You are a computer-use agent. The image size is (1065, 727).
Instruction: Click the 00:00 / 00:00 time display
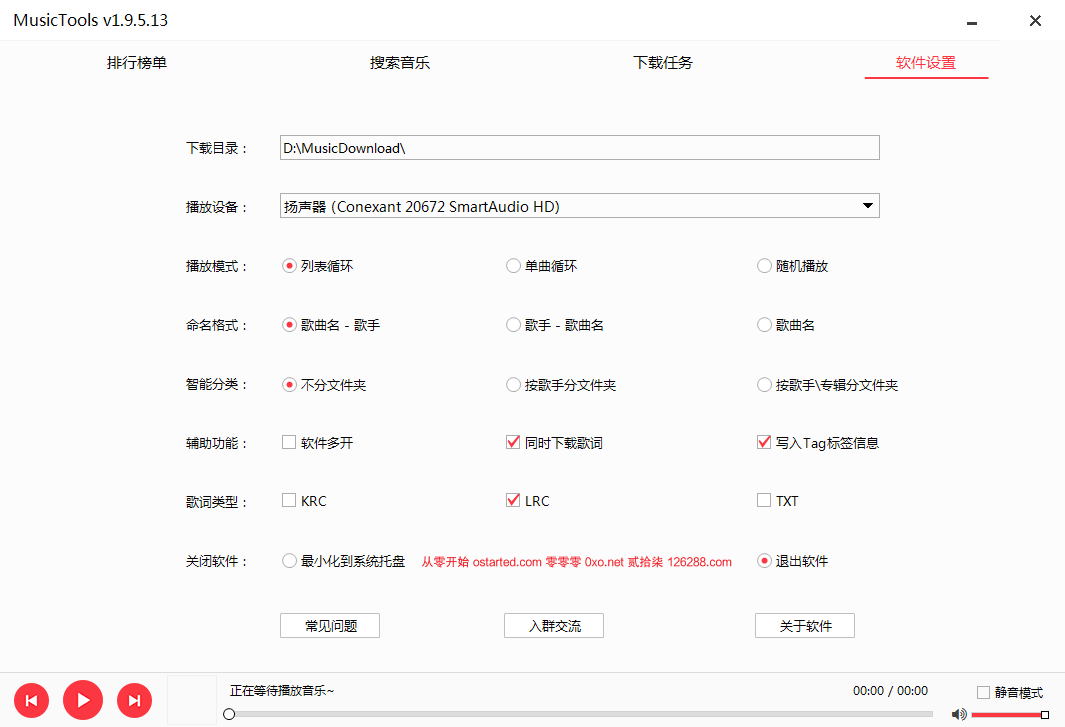pyautogui.click(x=890, y=691)
